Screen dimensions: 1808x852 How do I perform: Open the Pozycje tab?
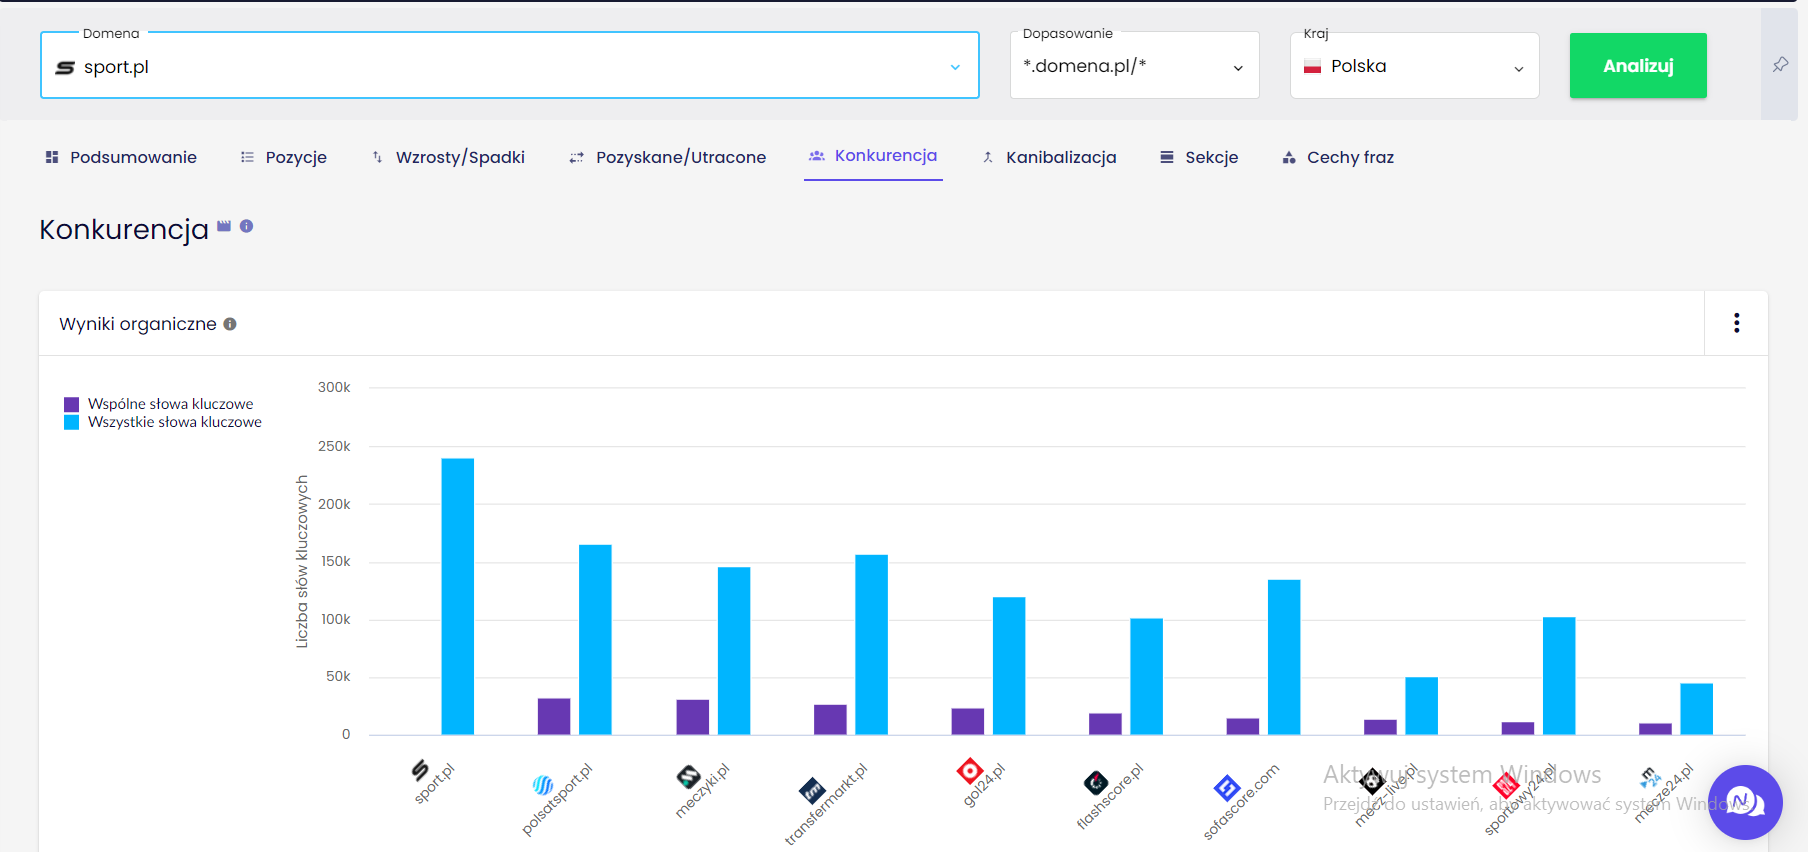tap(284, 157)
